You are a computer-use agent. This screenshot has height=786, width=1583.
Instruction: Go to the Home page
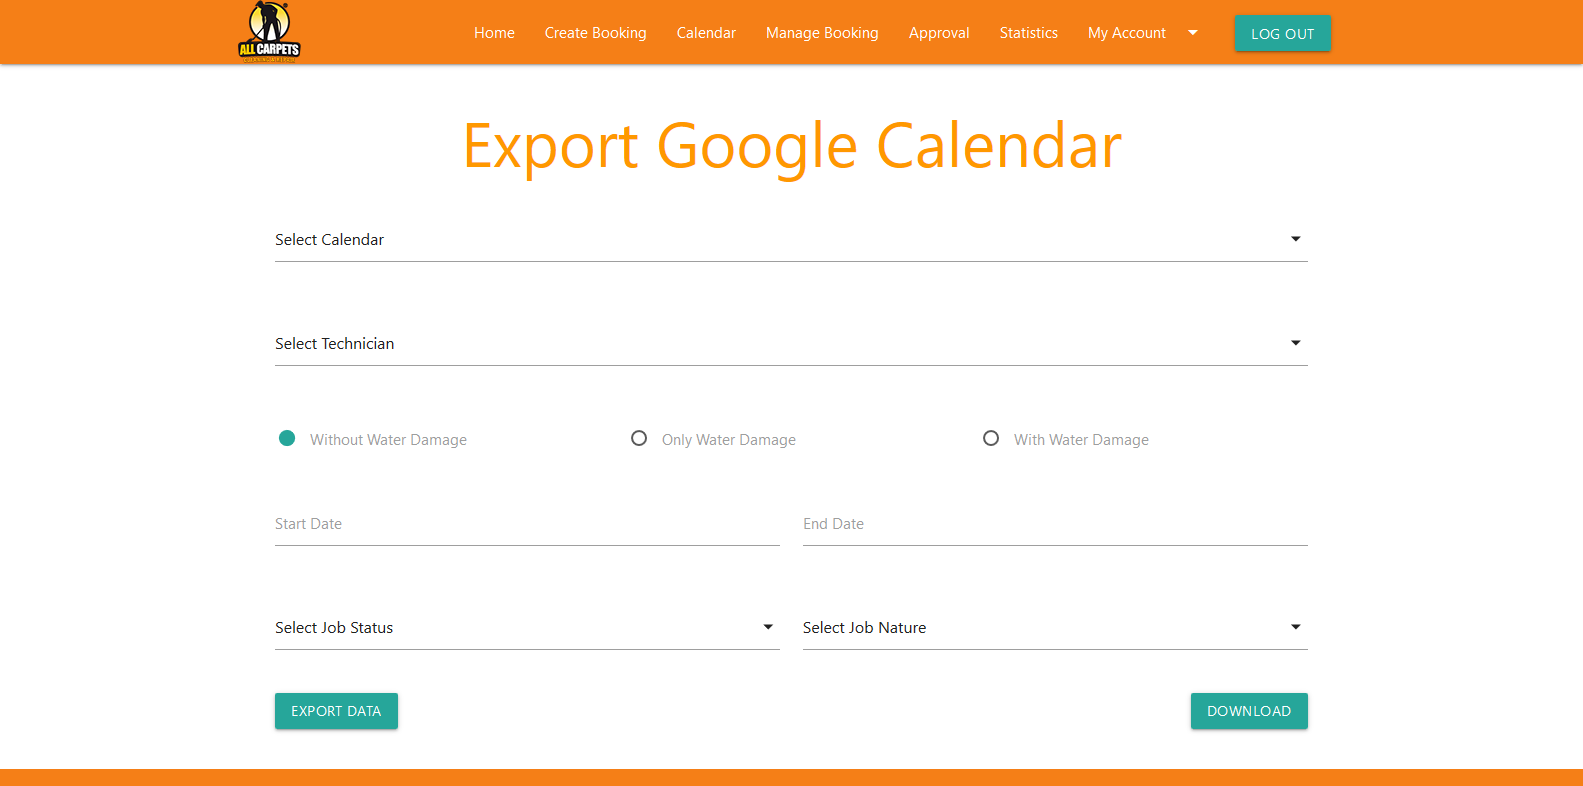tap(494, 33)
